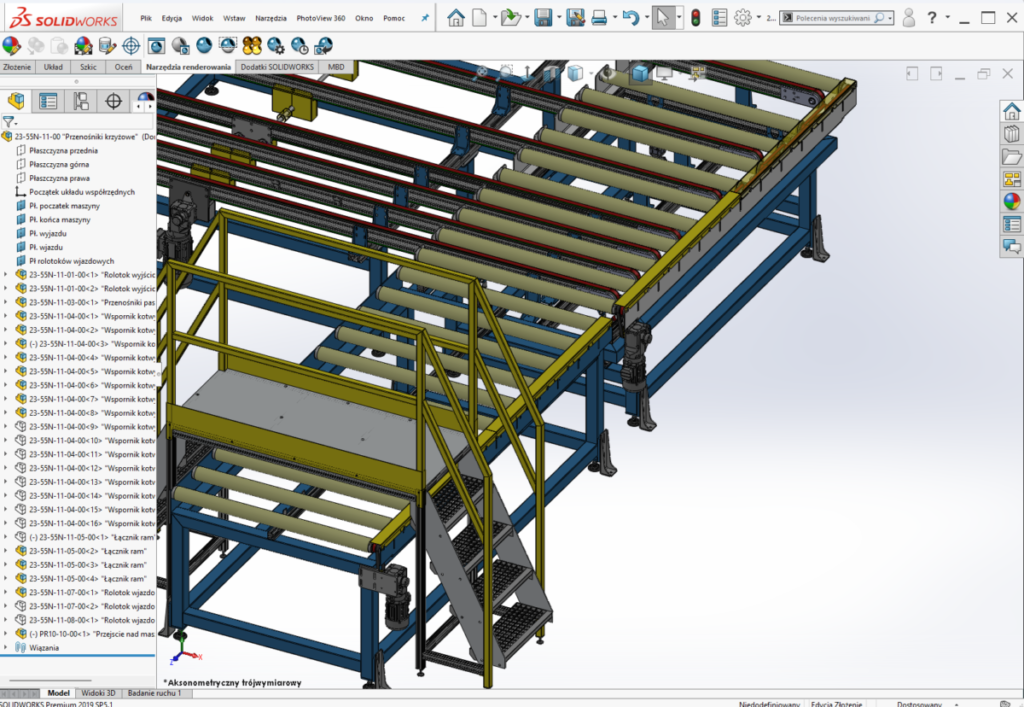Open the Narzędzia menu

[x=271, y=18]
